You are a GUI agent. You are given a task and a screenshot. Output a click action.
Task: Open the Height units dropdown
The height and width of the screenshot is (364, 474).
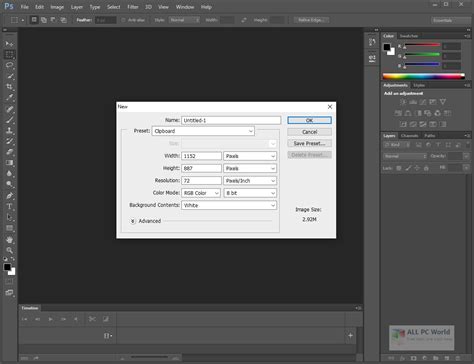[x=250, y=168]
